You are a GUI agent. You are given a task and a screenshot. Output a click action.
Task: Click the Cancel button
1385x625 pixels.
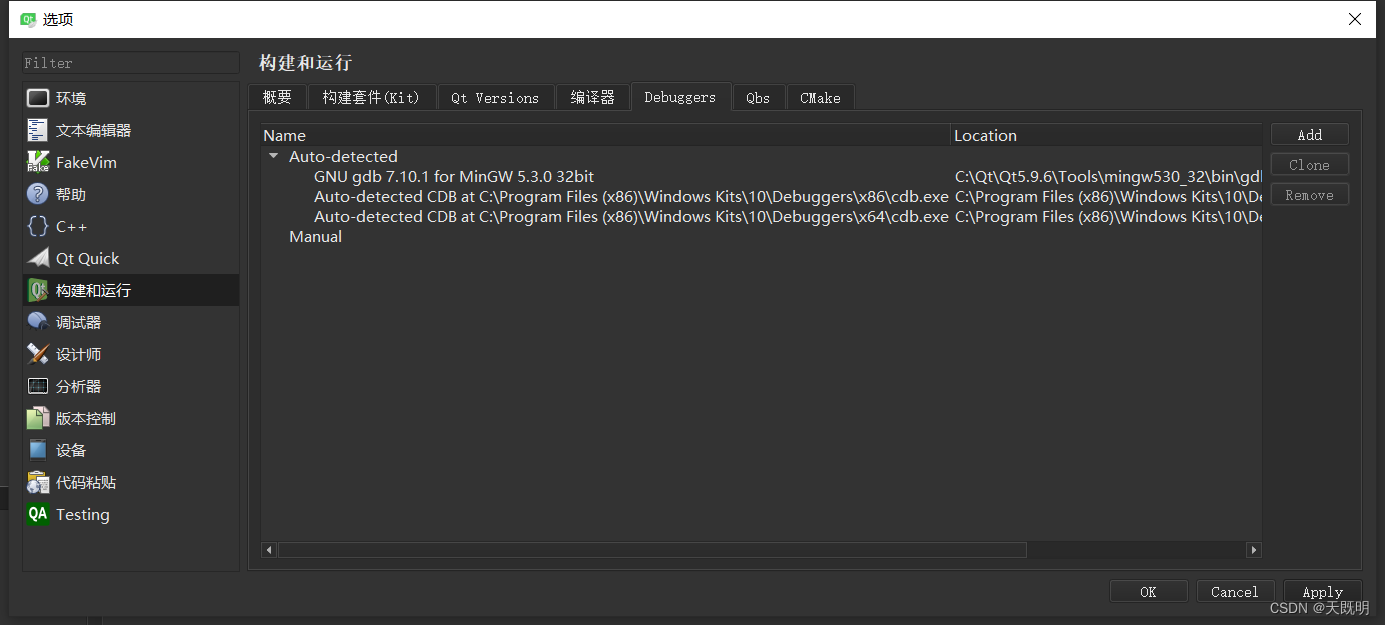(x=1235, y=592)
